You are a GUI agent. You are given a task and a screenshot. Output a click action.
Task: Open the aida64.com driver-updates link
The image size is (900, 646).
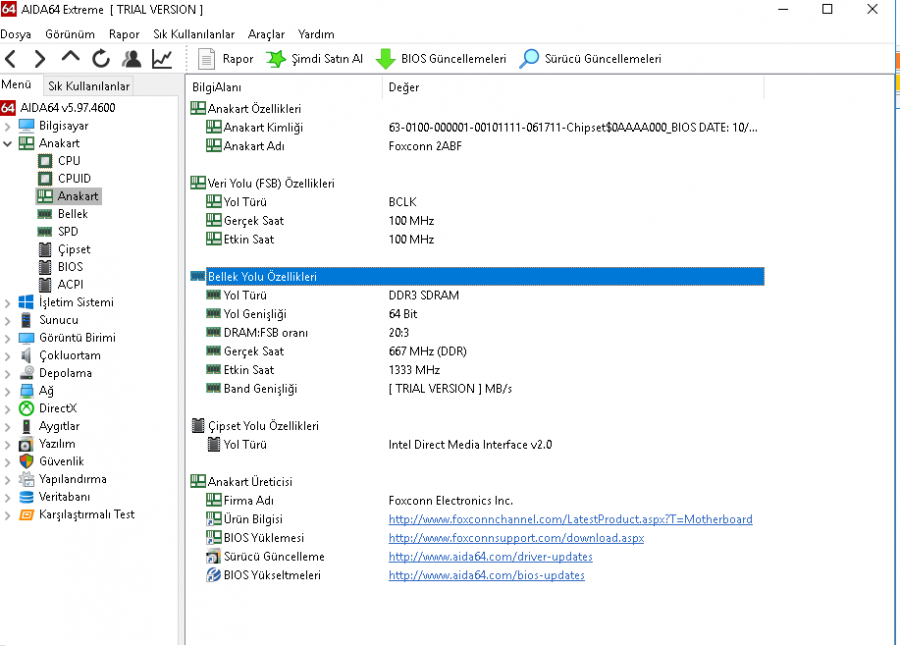pyautogui.click(x=491, y=557)
